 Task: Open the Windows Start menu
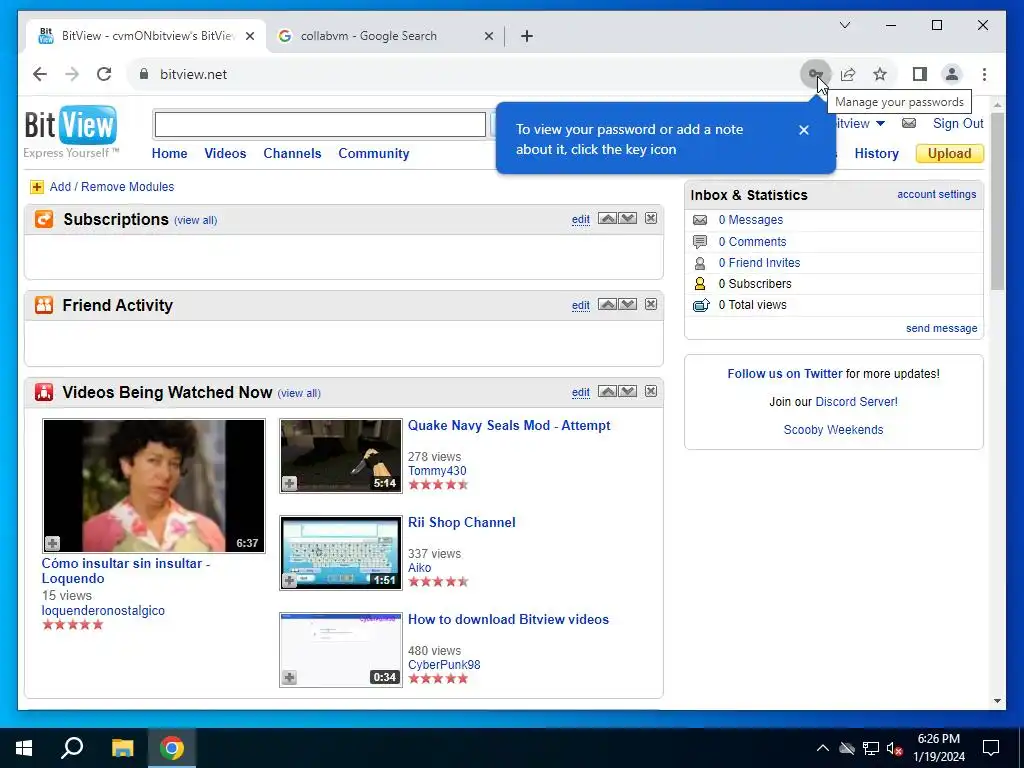pos(24,748)
